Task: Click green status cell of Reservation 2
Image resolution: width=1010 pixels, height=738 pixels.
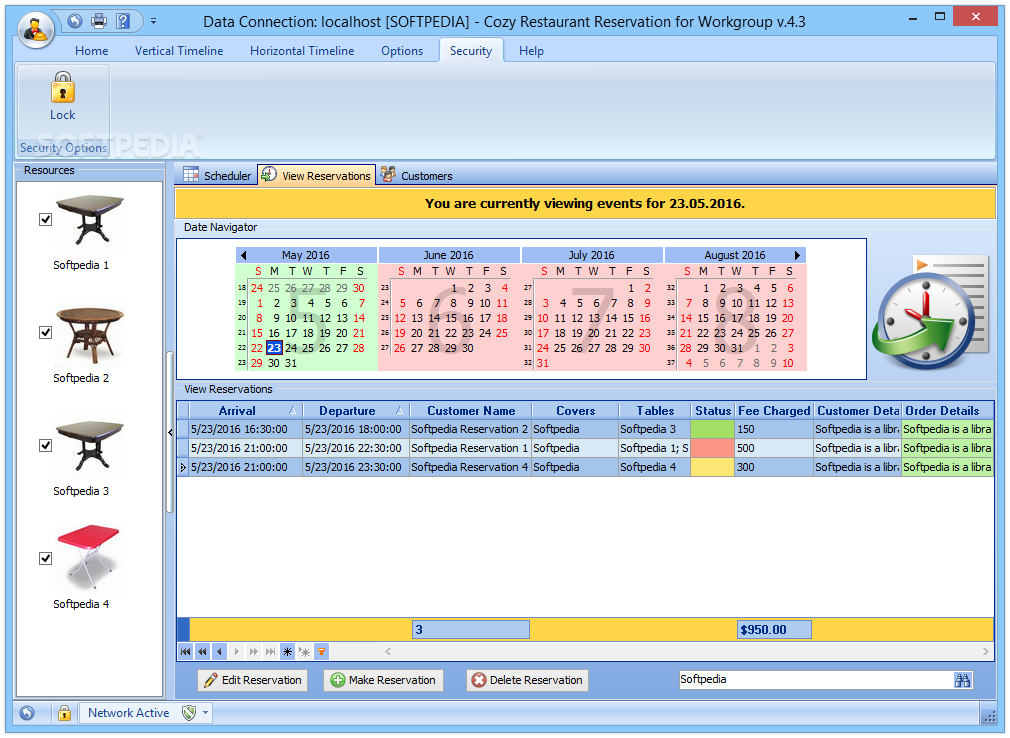Action: (712, 429)
